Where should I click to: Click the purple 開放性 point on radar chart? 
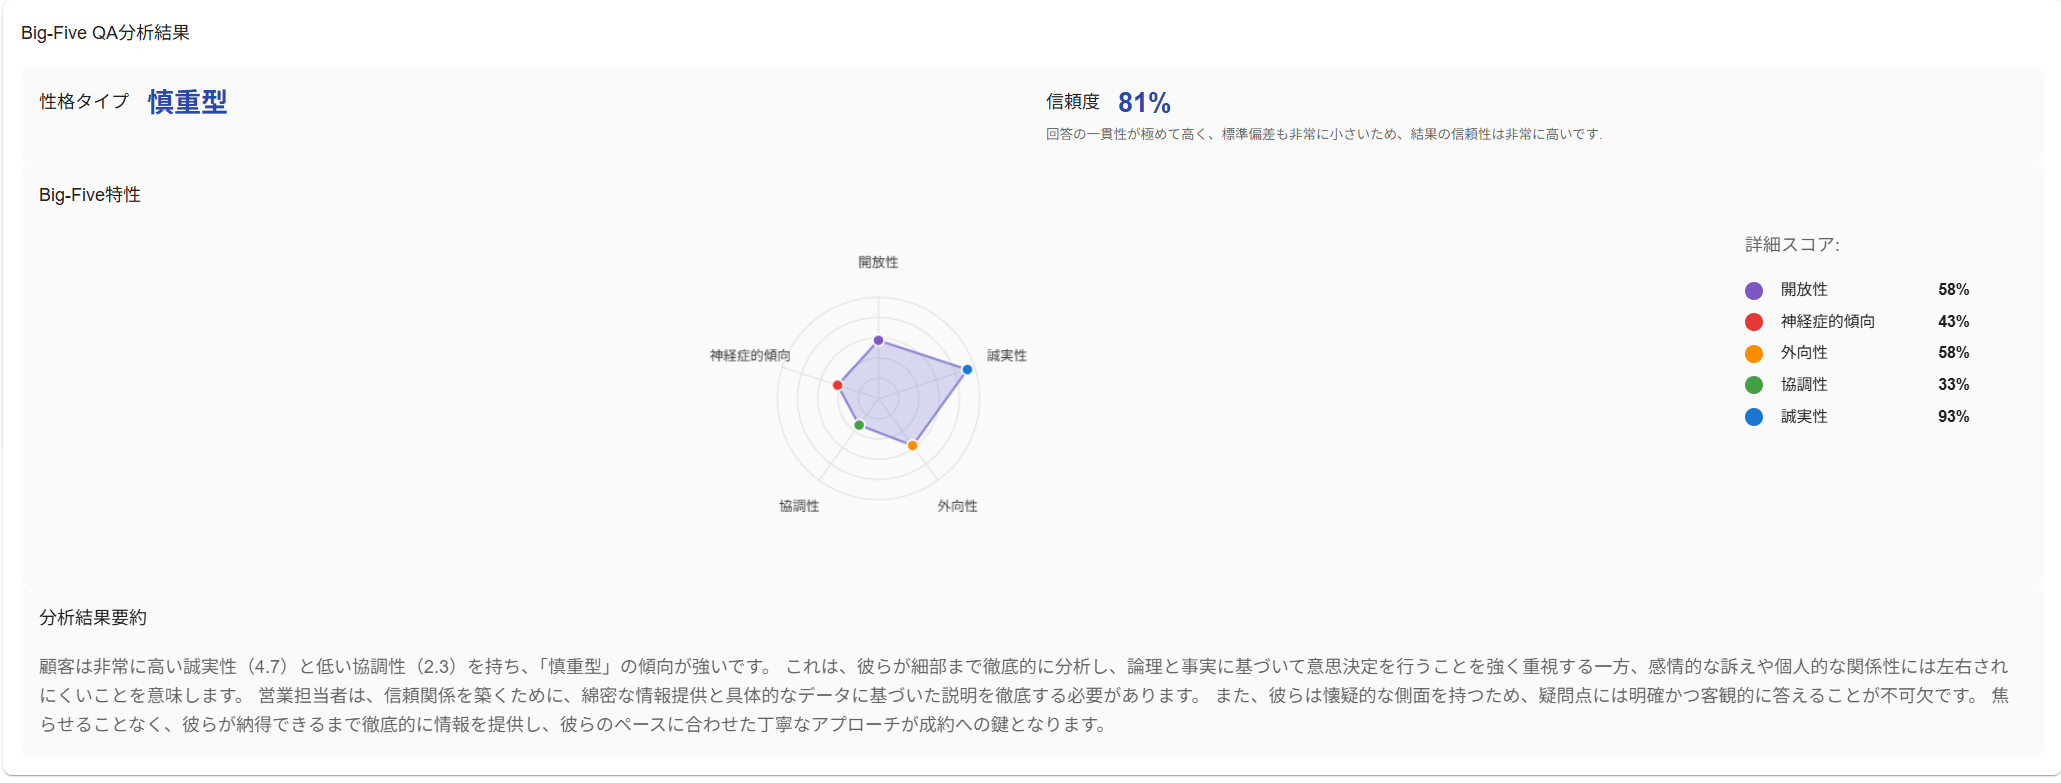point(878,341)
